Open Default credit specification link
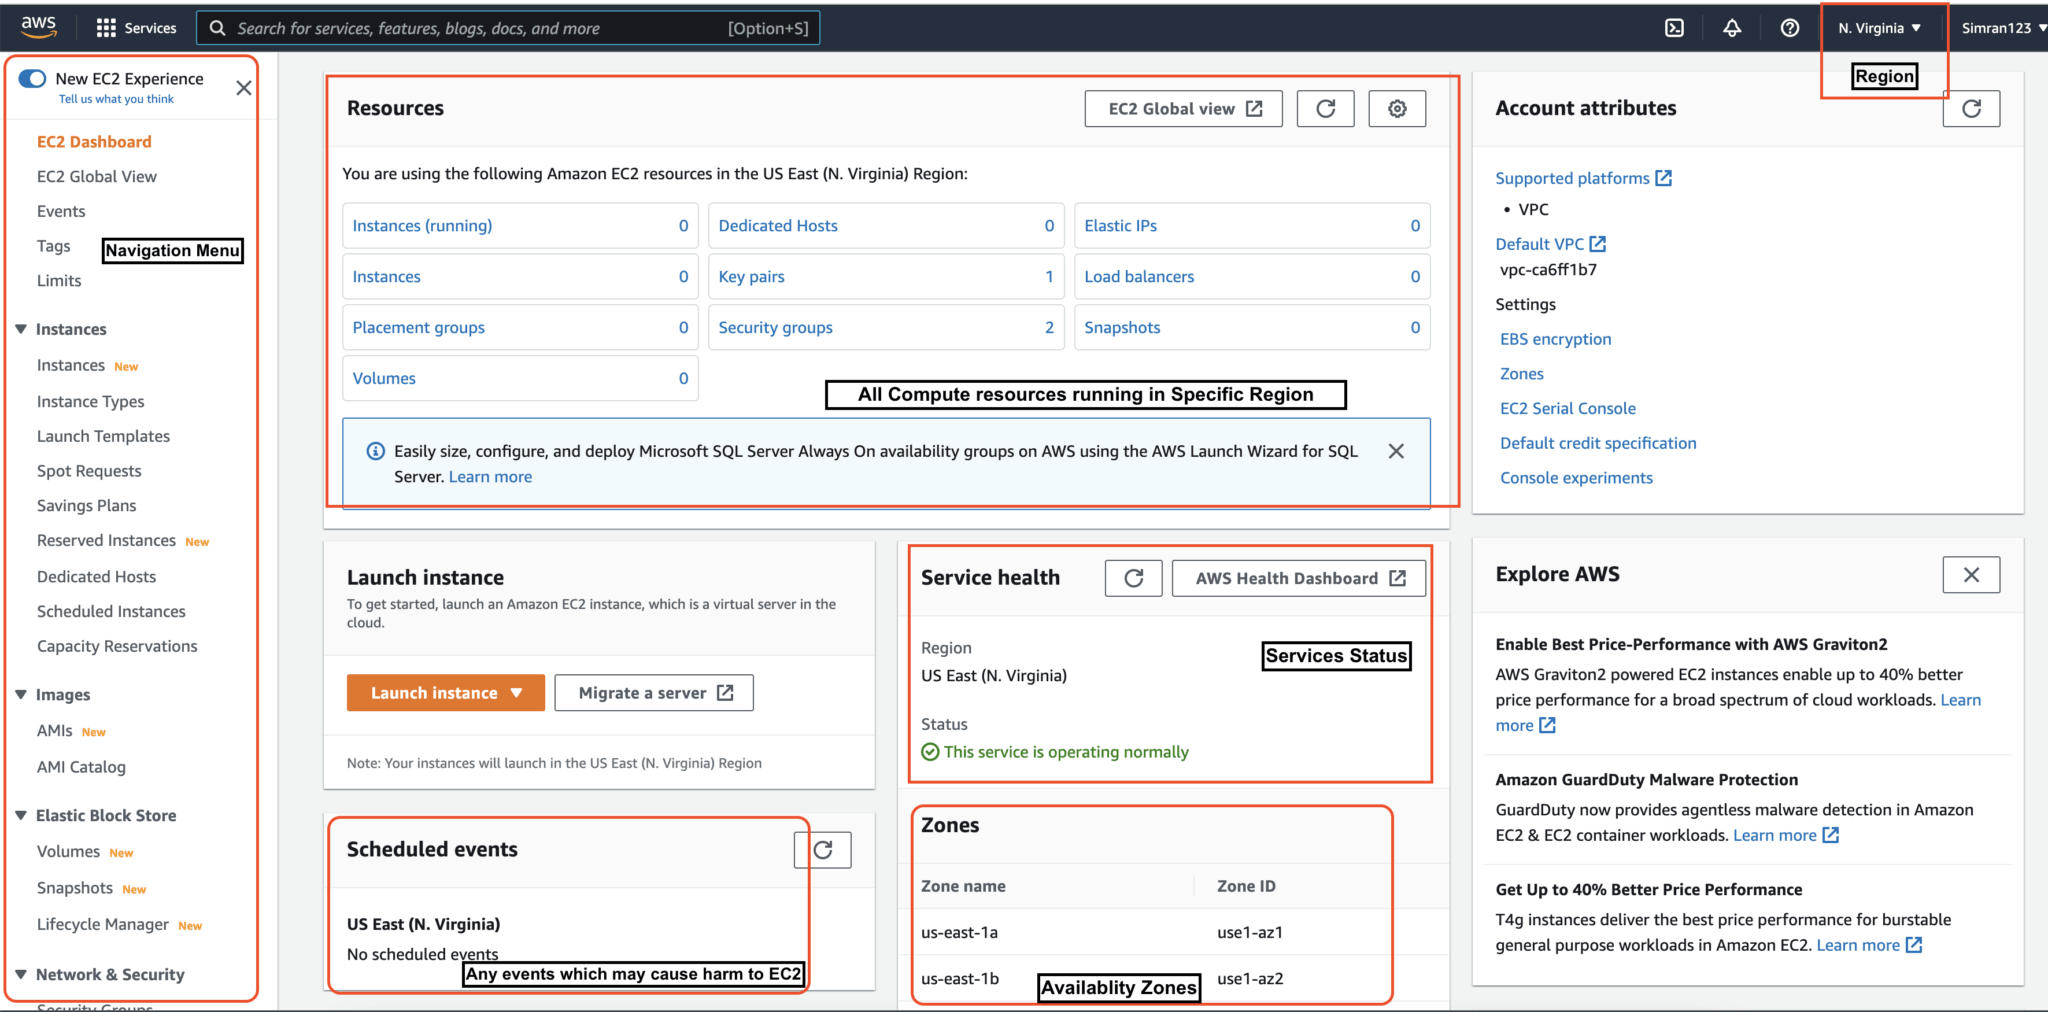The width and height of the screenshot is (2048, 1012). (1598, 444)
